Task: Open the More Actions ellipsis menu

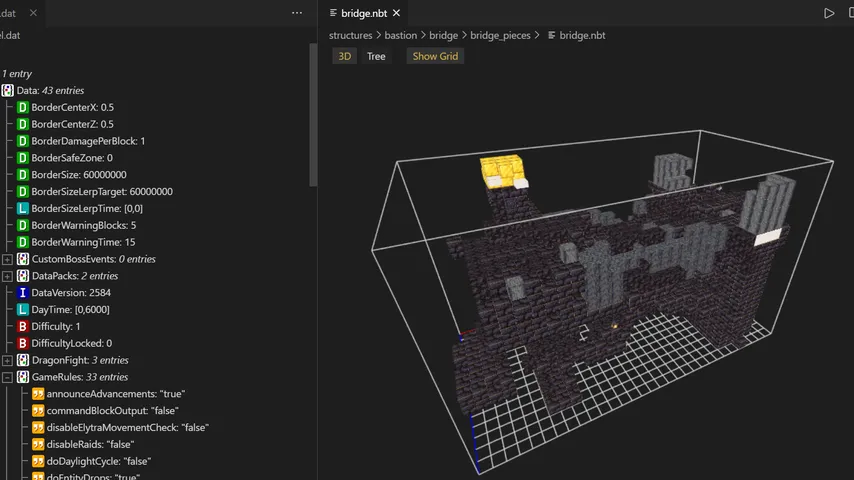Action: click(297, 13)
